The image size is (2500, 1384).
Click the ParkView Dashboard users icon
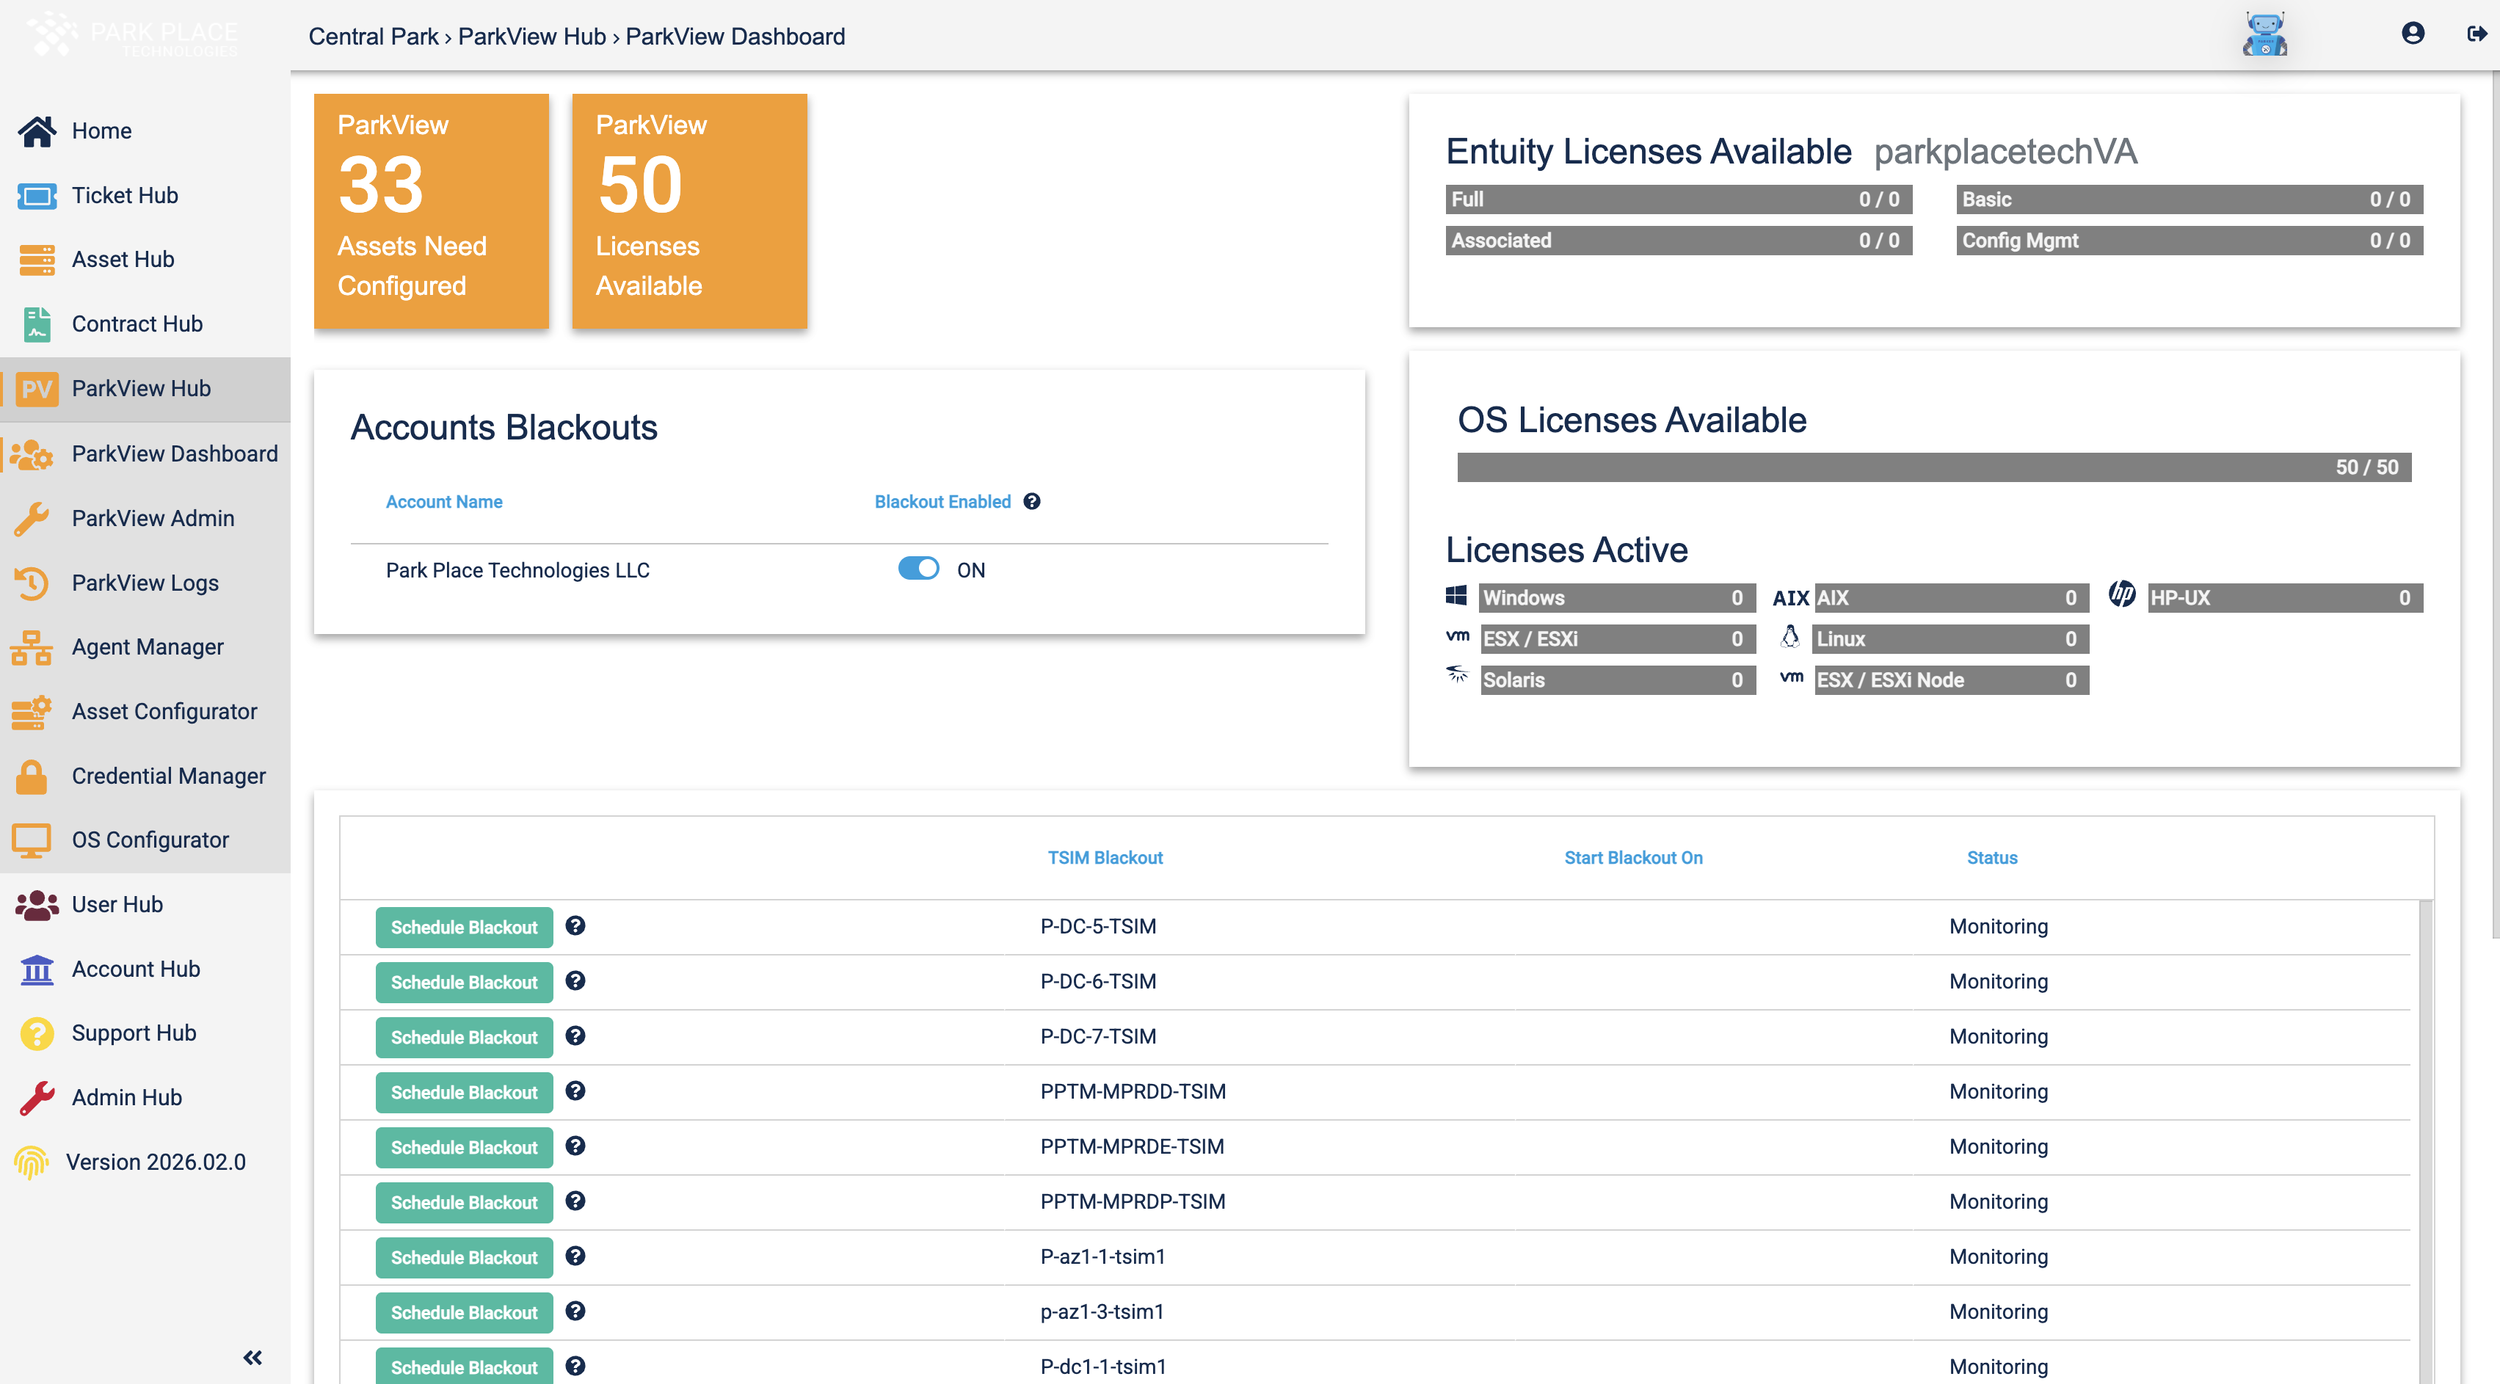click(x=32, y=454)
